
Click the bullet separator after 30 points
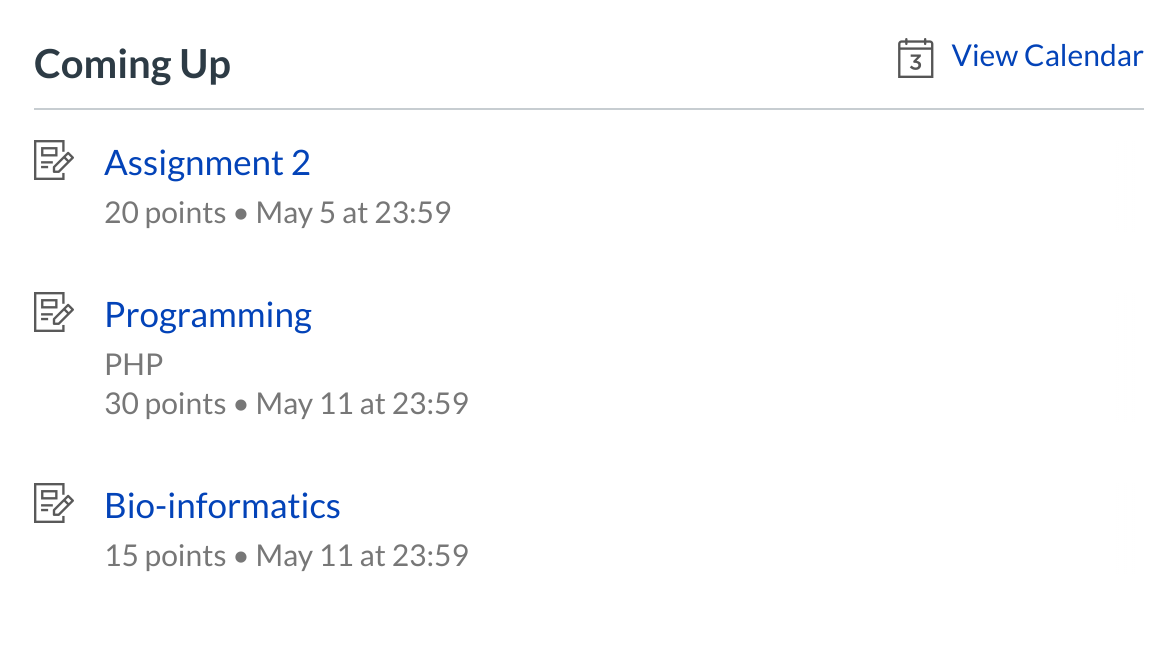(241, 405)
